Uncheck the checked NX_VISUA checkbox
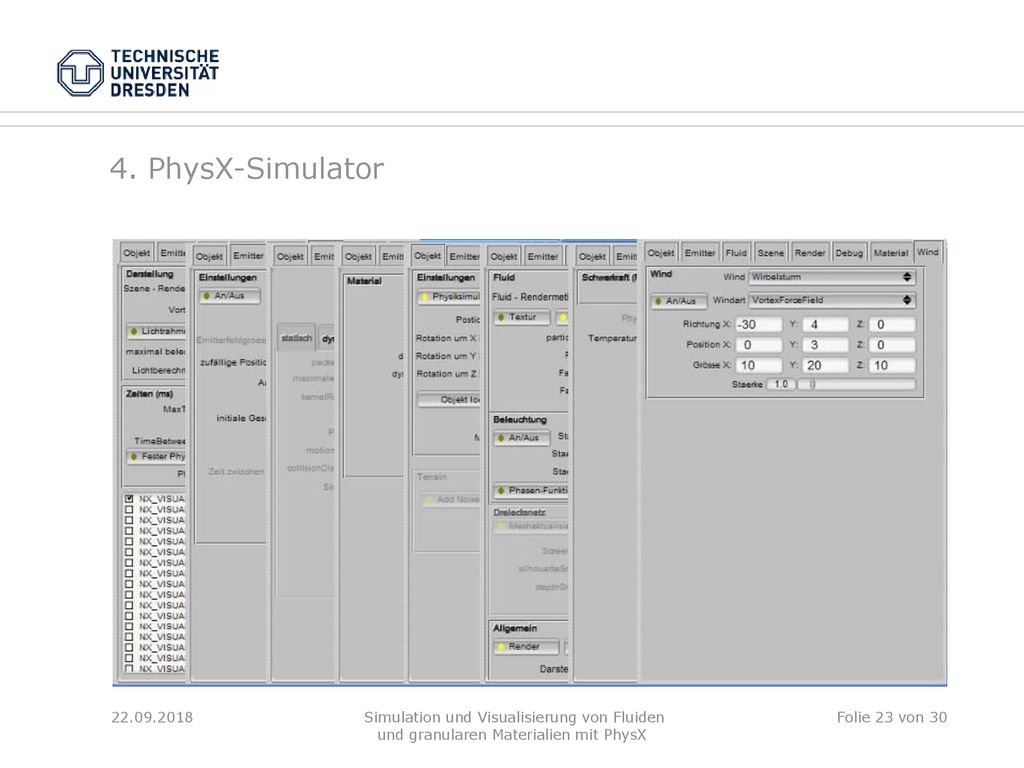This screenshot has width=1024, height=768. (129, 499)
